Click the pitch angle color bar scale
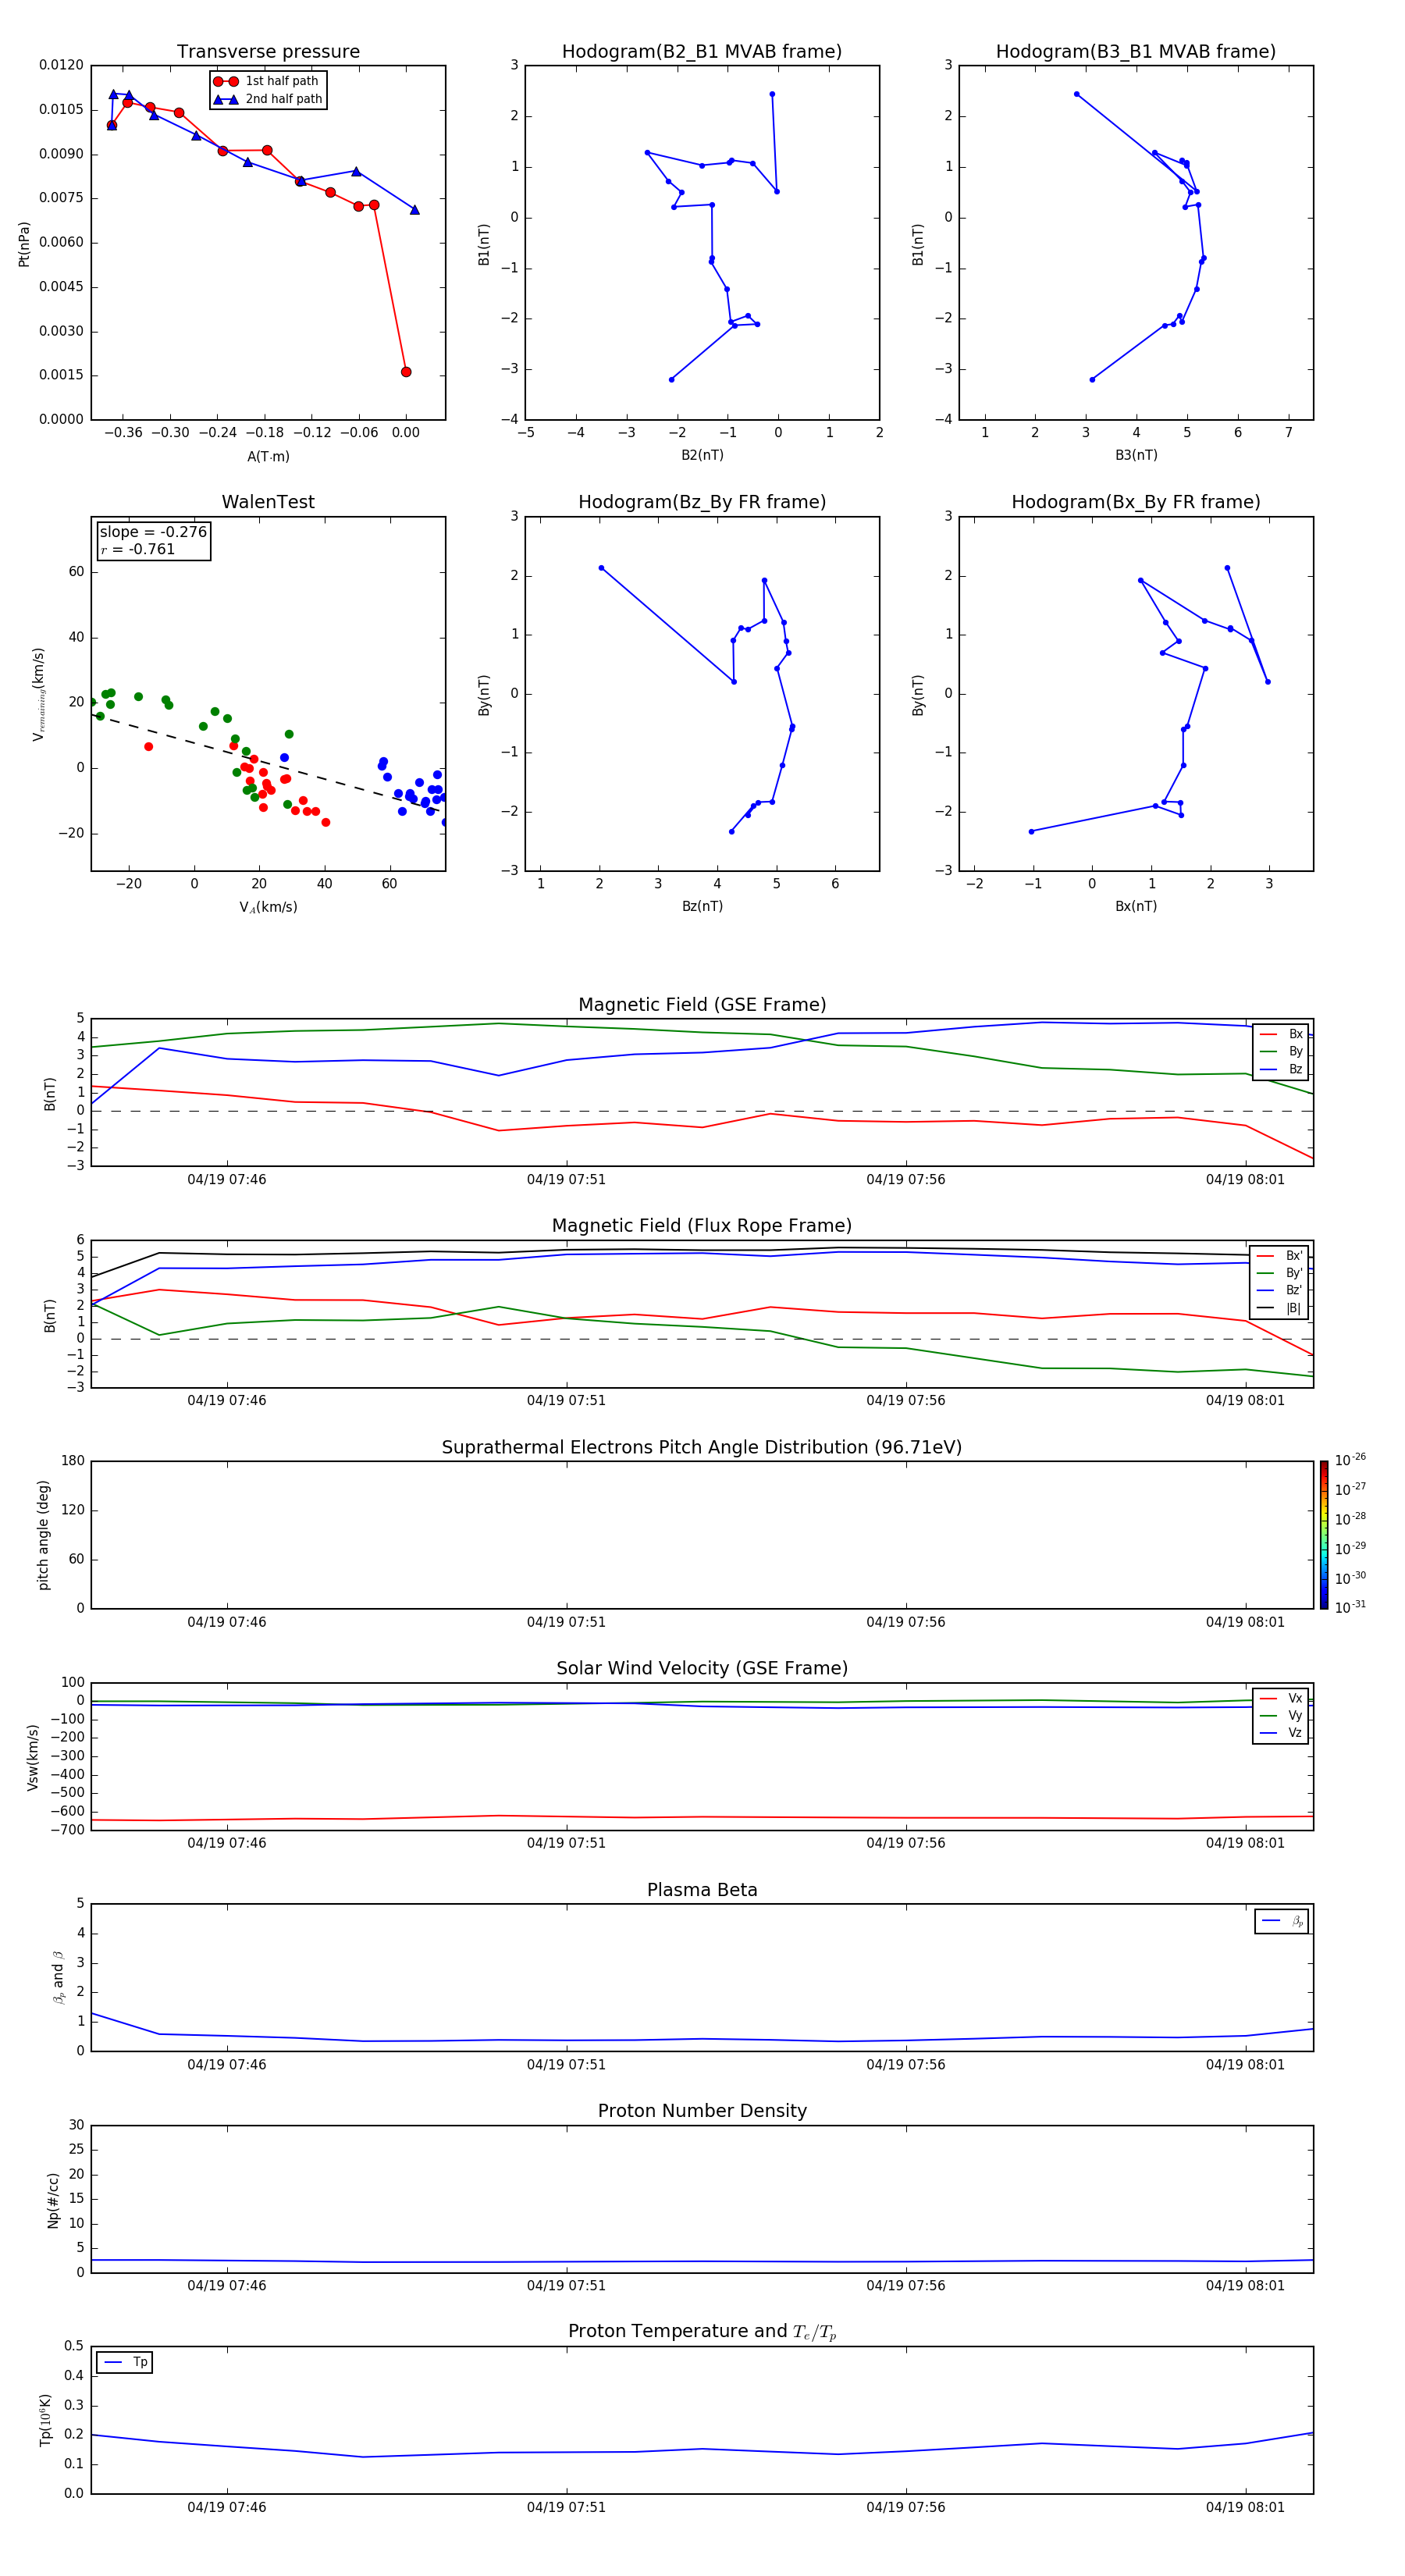Screen dimensions: 1405x2576 (x=1324, y=1535)
